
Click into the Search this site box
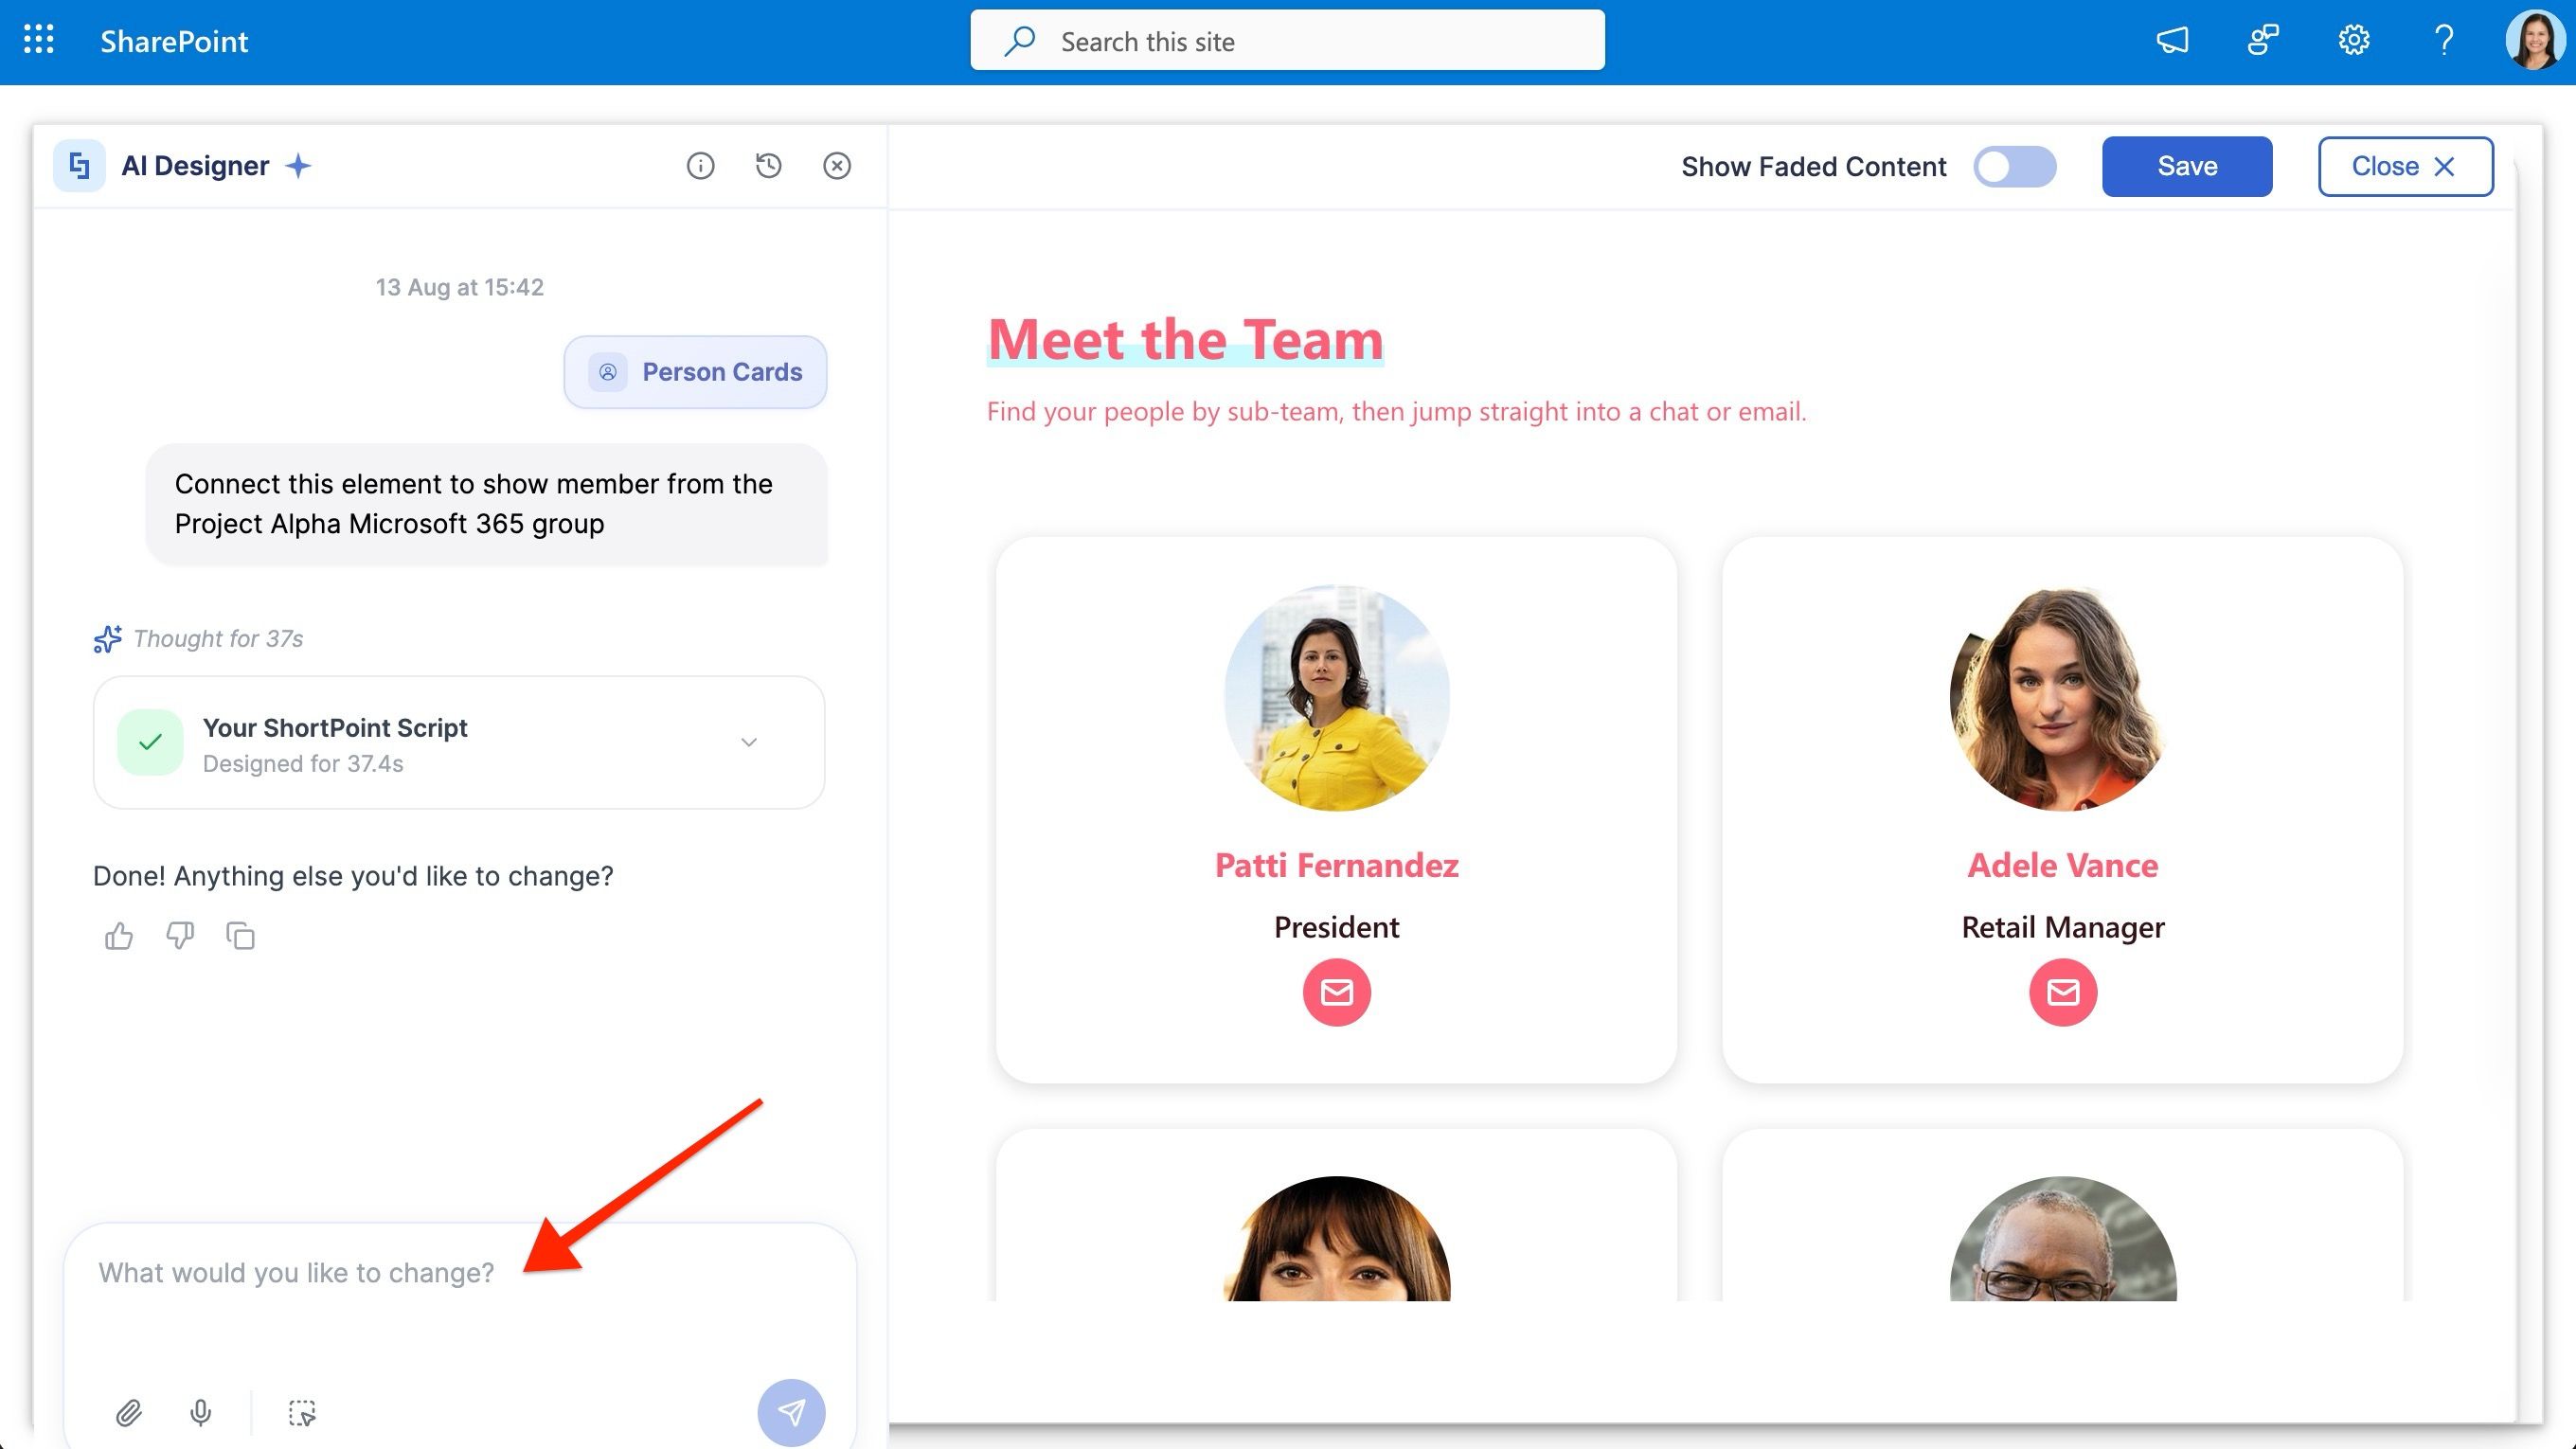pos(1287,41)
